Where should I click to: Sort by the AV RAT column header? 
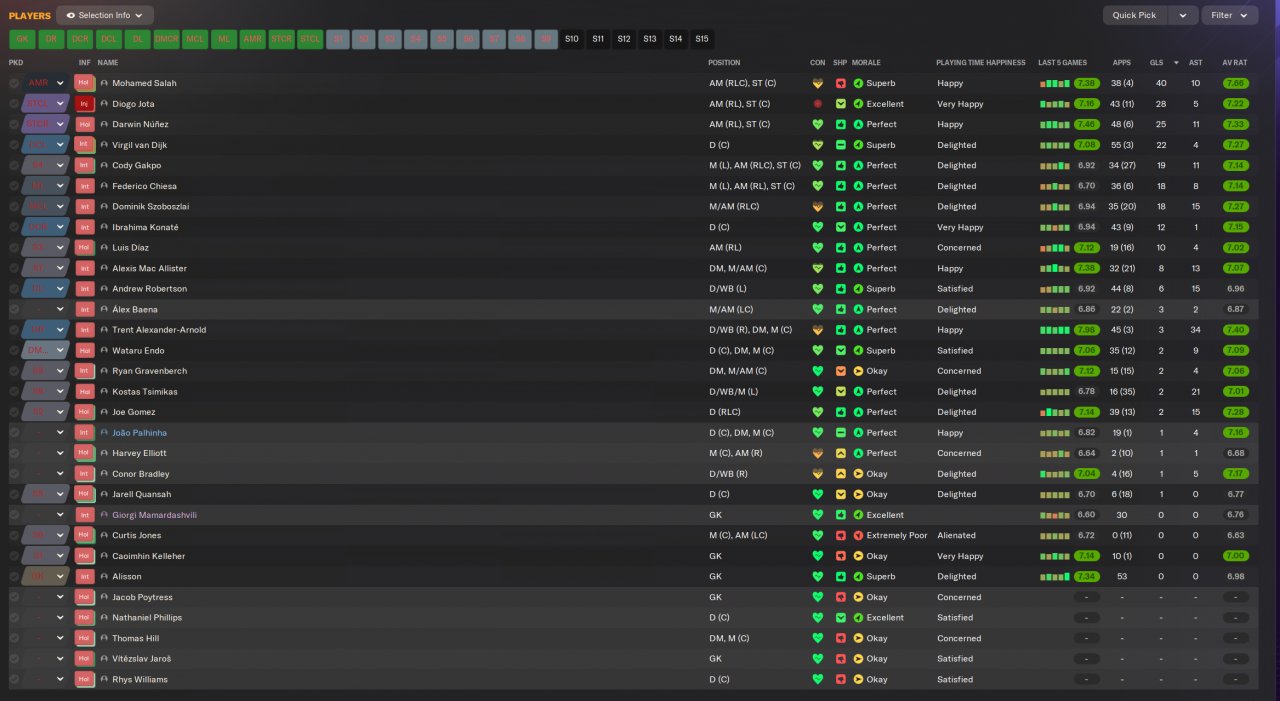click(x=1235, y=62)
